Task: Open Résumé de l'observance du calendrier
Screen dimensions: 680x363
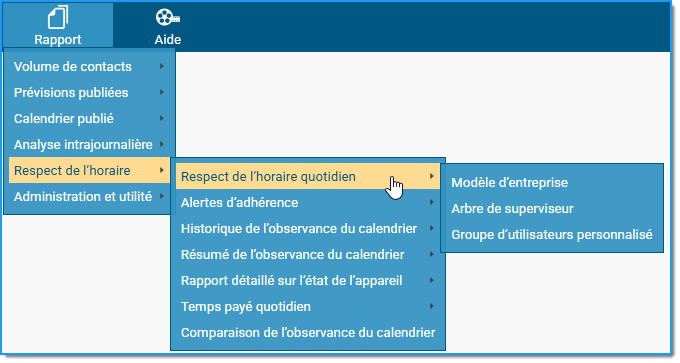Action: (x=307, y=255)
